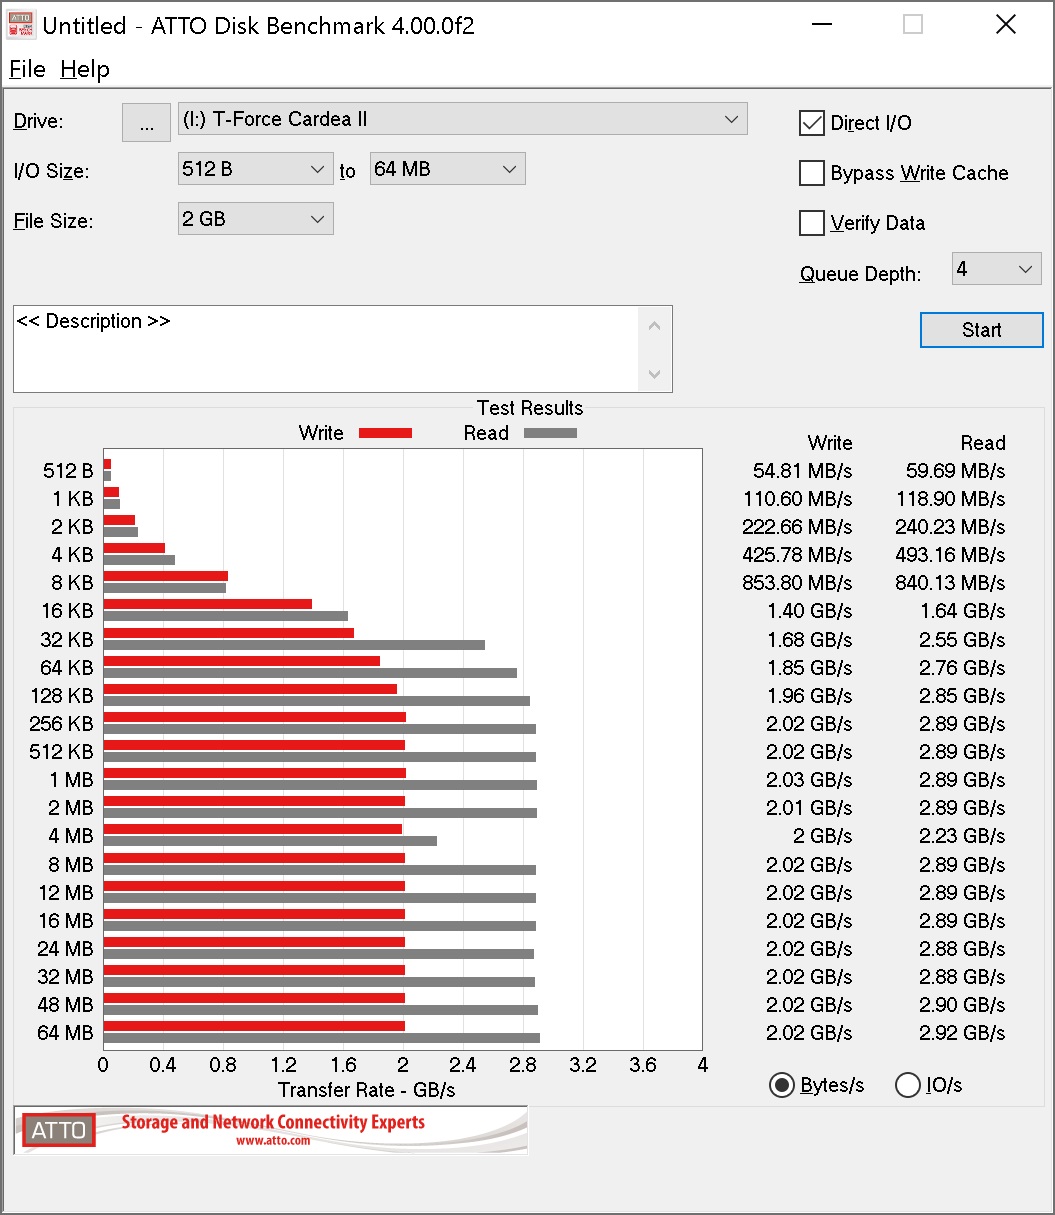Enable Bypass Write Cache checkbox
This screenshot has width=1055, height=1215.
(x=811, y=173)
